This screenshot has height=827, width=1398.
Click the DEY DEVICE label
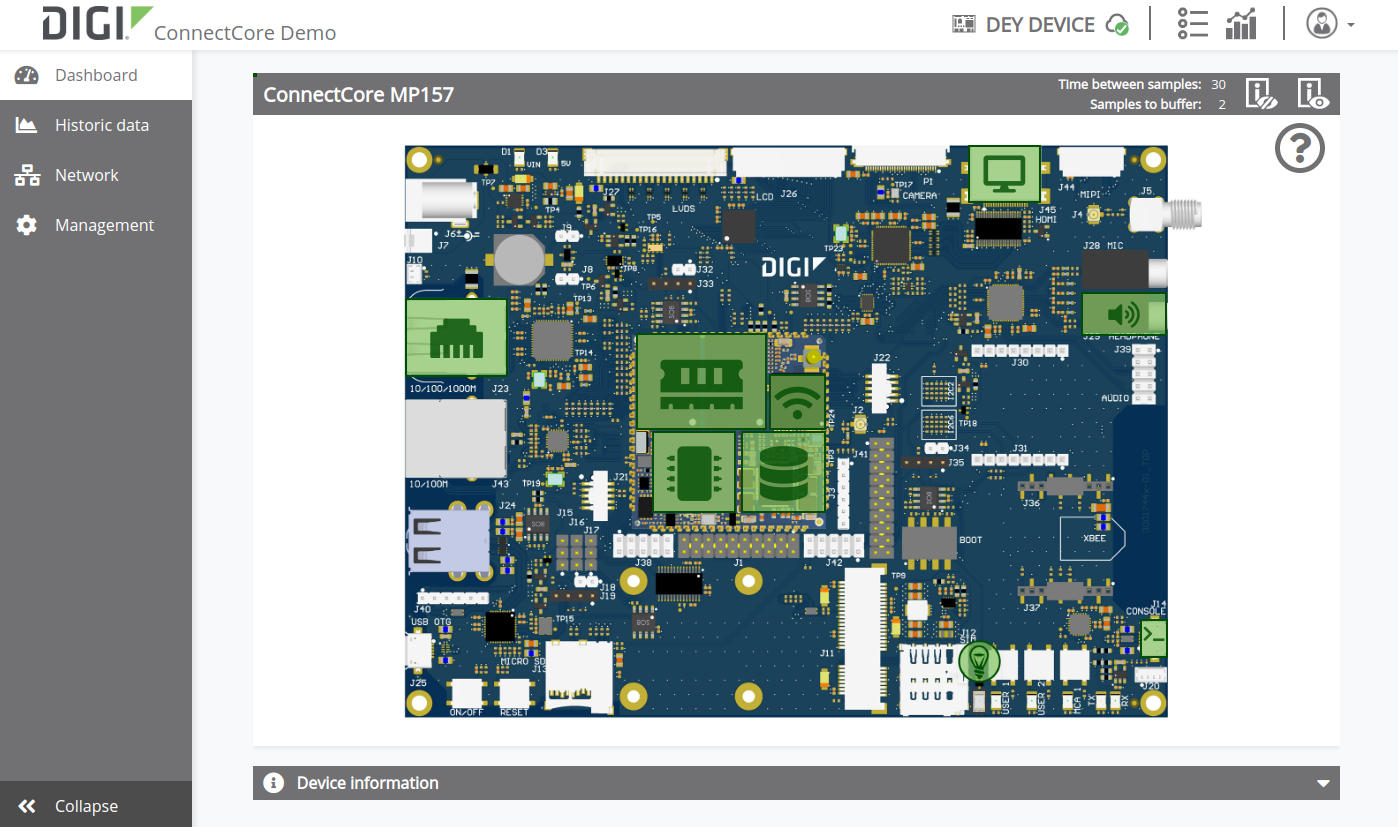(x=1040, y=25)
